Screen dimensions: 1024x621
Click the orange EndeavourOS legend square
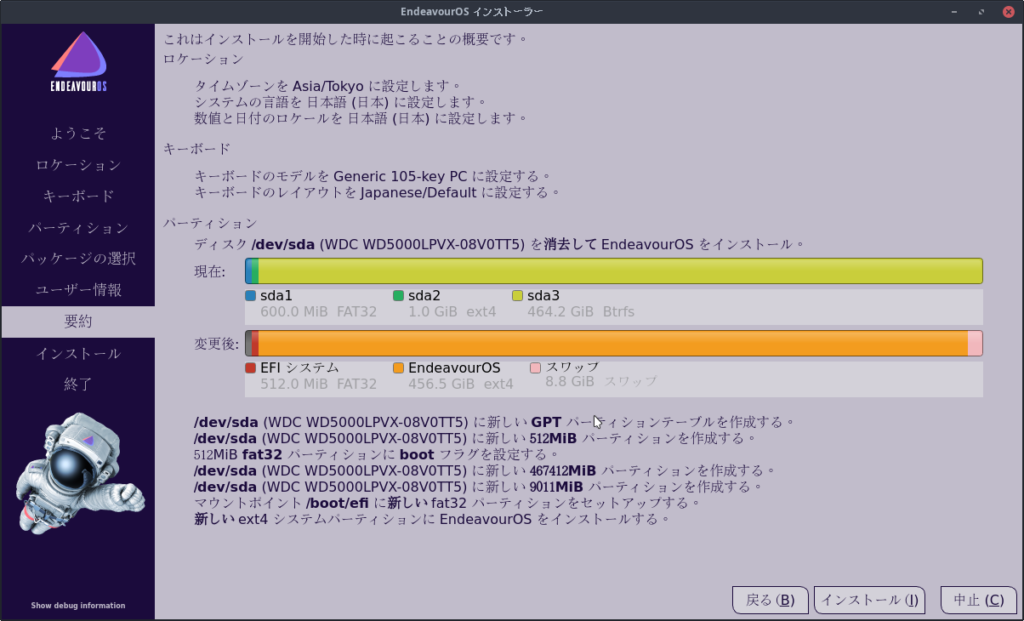point(398,368)
